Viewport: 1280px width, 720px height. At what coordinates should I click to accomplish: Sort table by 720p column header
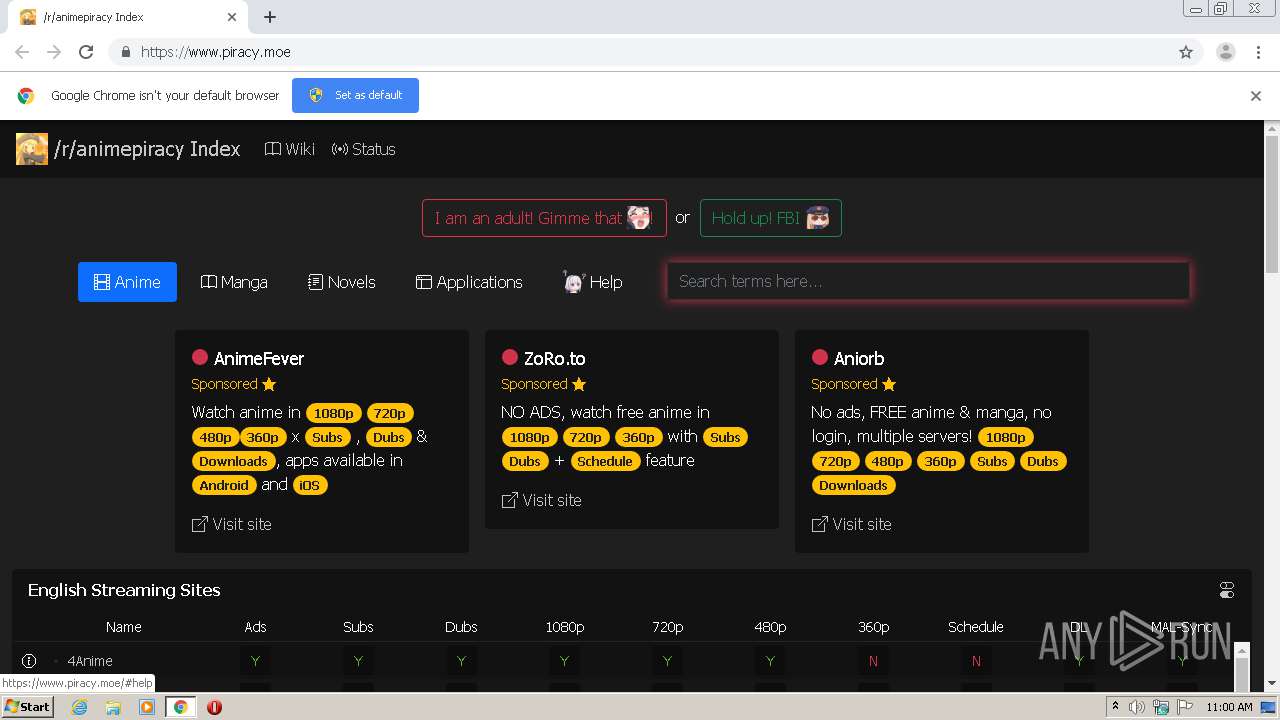tap(668, 627)
